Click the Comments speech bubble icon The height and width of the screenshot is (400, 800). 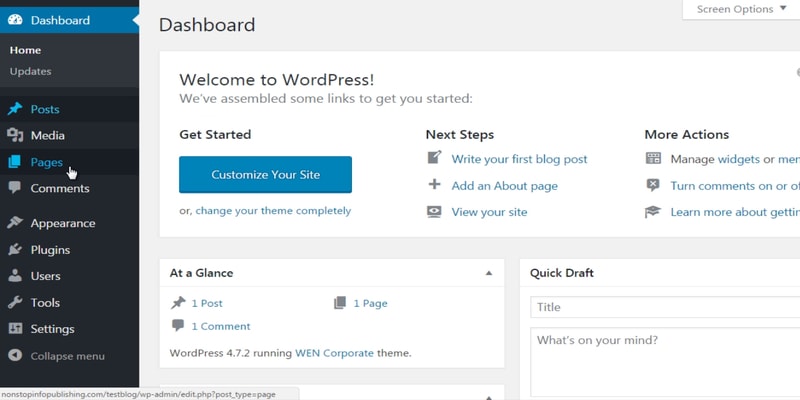[x=14, y=188]
